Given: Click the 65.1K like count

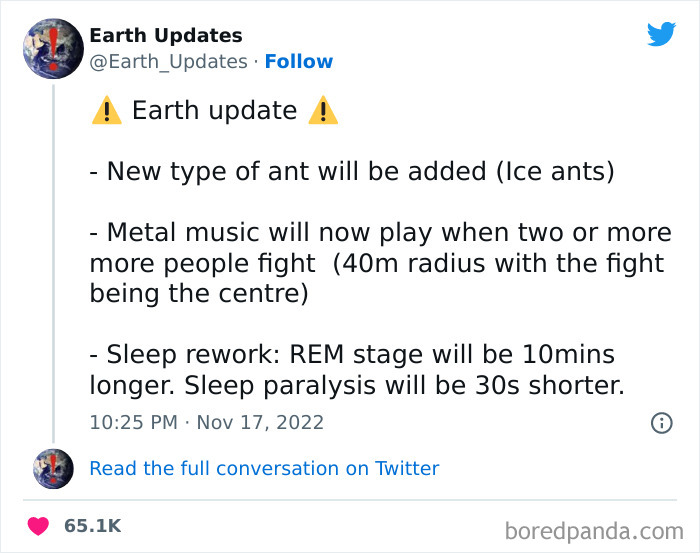Looking at the screenshot, I should [93, 526].
